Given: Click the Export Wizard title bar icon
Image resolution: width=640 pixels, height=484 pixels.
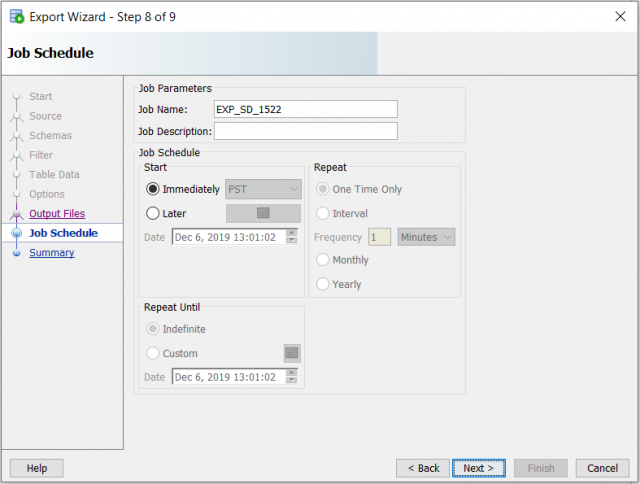Looking at the screenshot, I should [16, 16].
